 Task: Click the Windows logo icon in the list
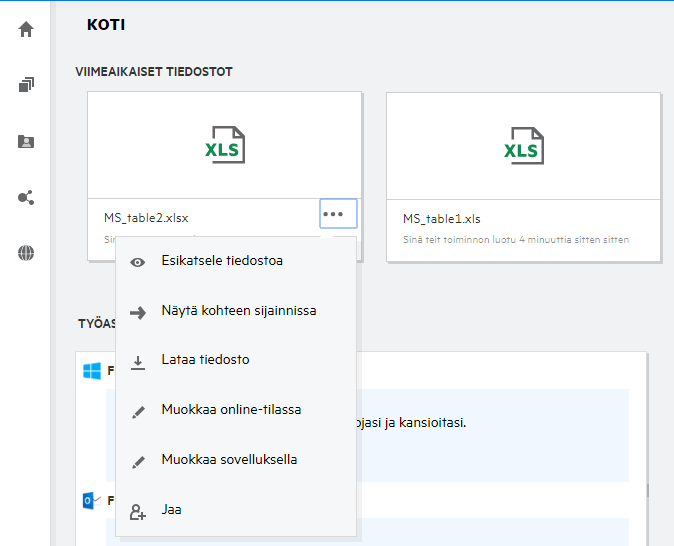[92, 371]
